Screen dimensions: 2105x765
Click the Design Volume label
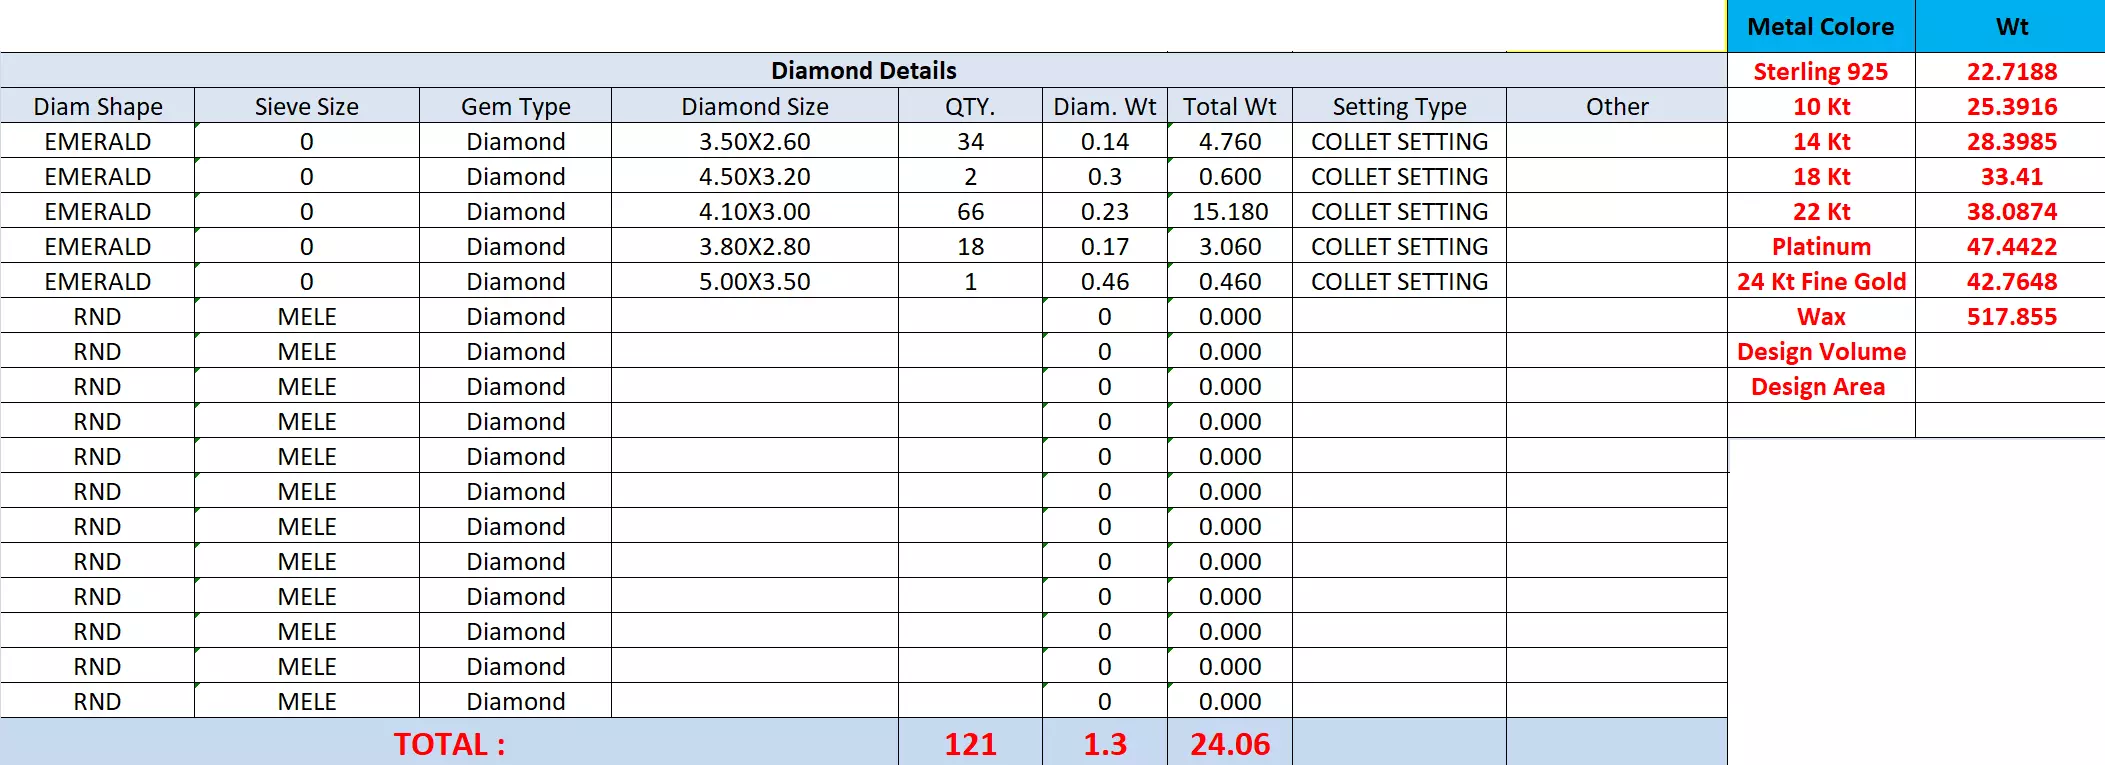(1821, 351)
